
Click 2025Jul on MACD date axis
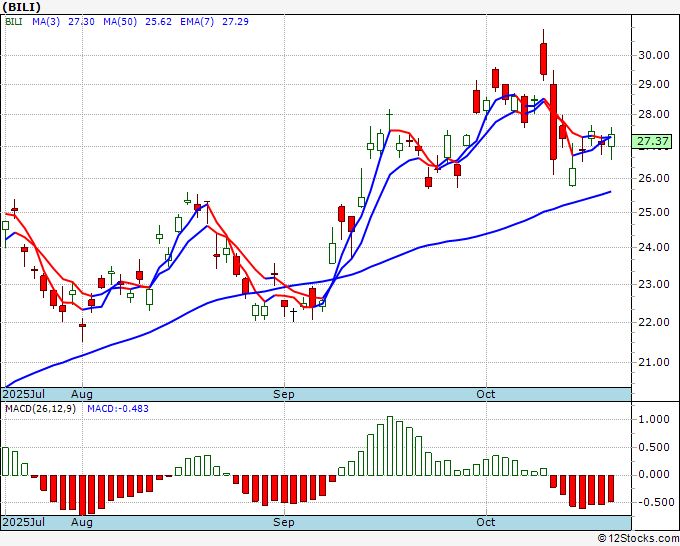click(23, 522)
